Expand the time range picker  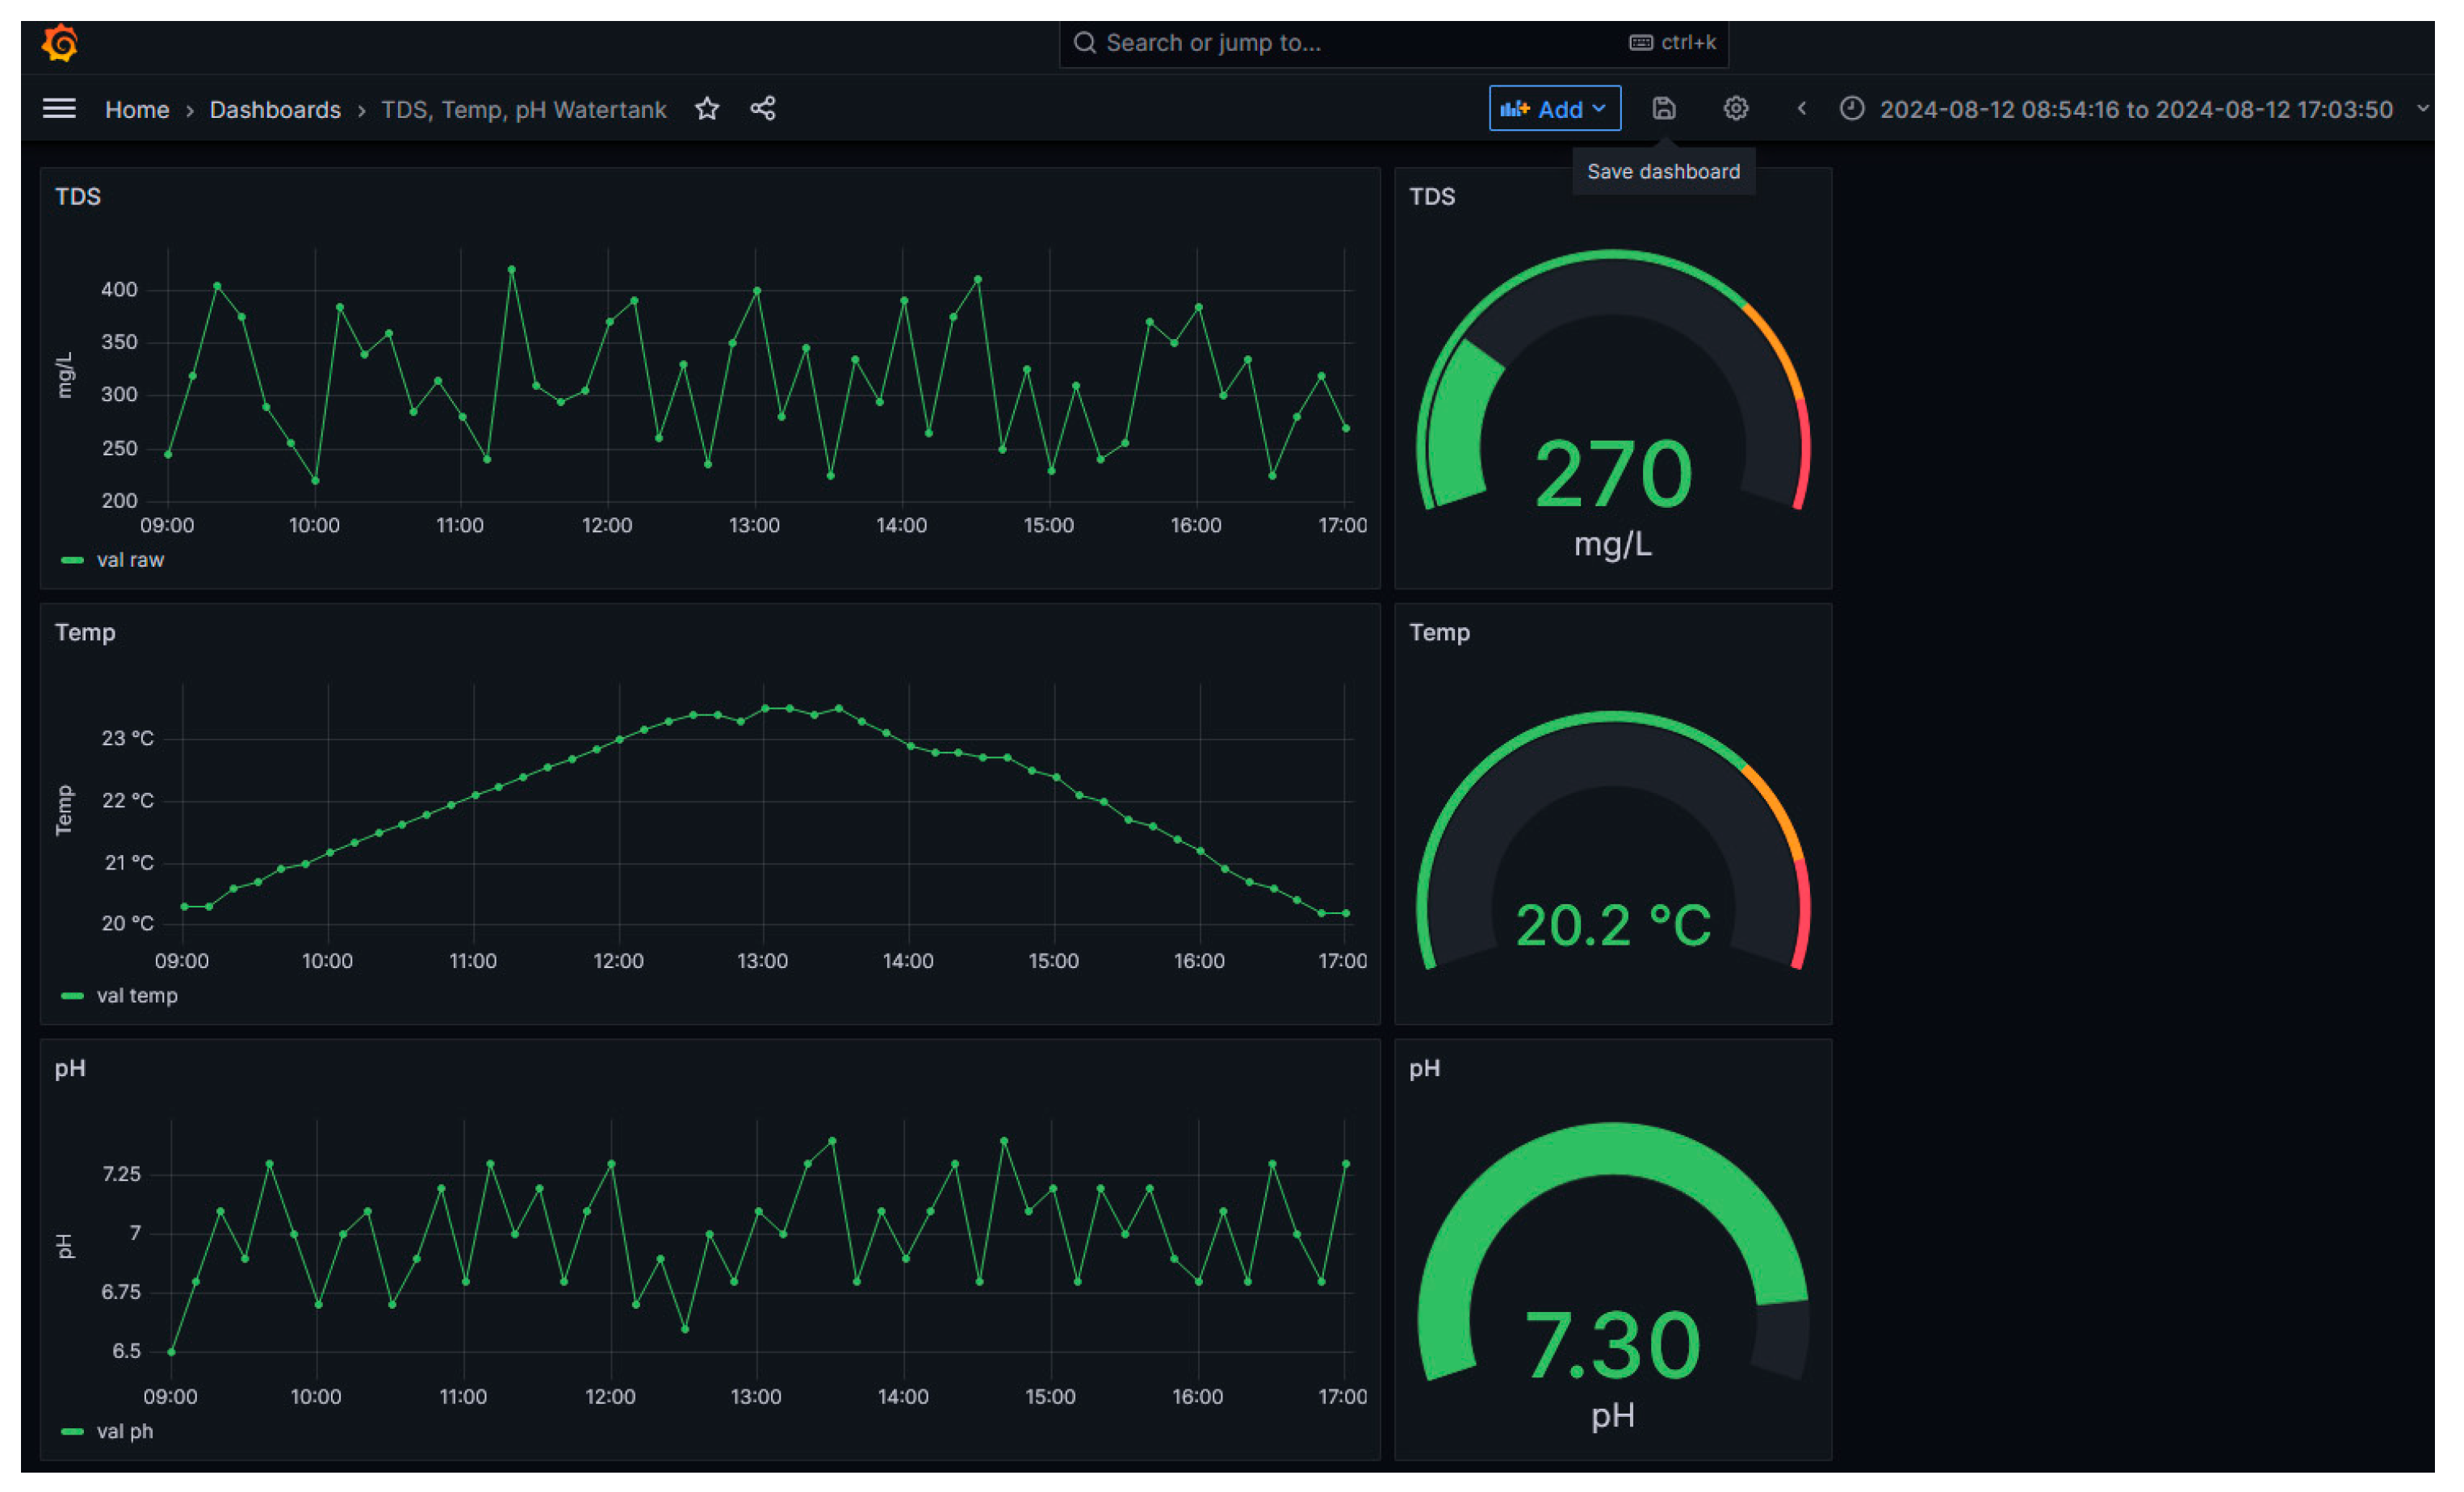[x=2135, y=109]
